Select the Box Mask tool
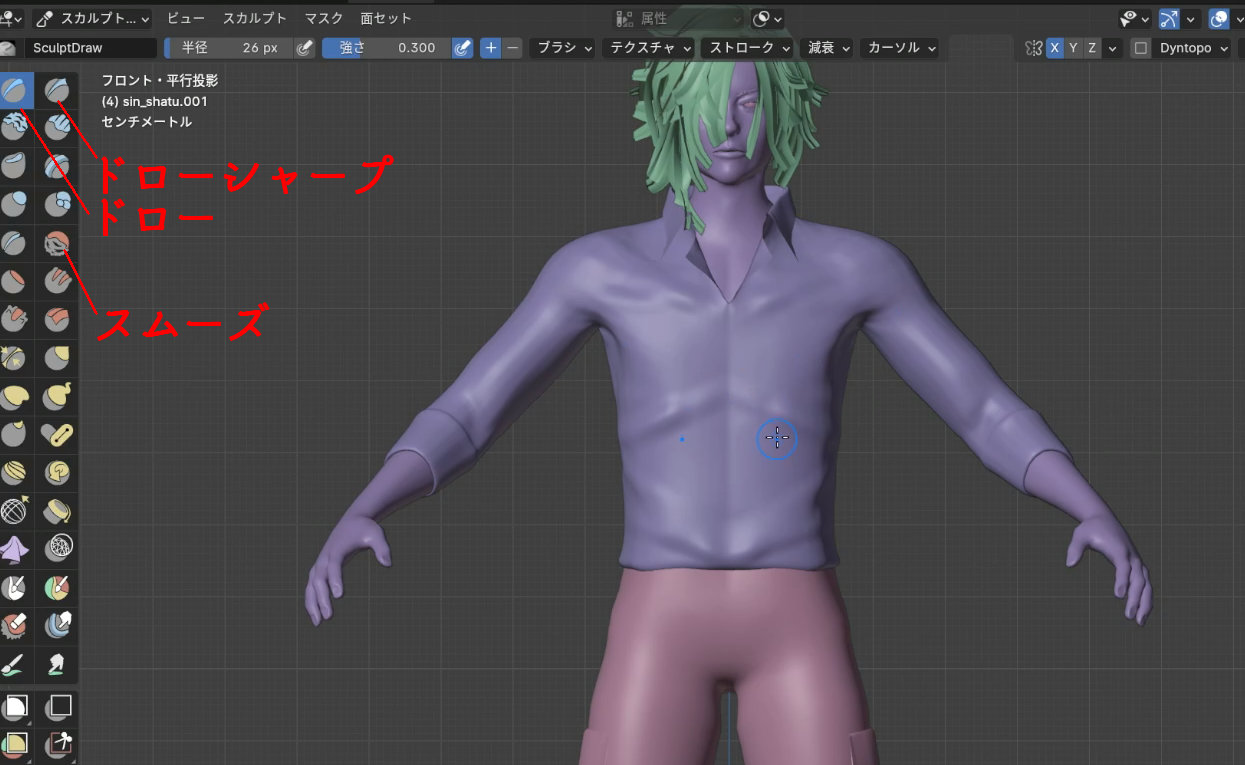 (x=15, y=707)
